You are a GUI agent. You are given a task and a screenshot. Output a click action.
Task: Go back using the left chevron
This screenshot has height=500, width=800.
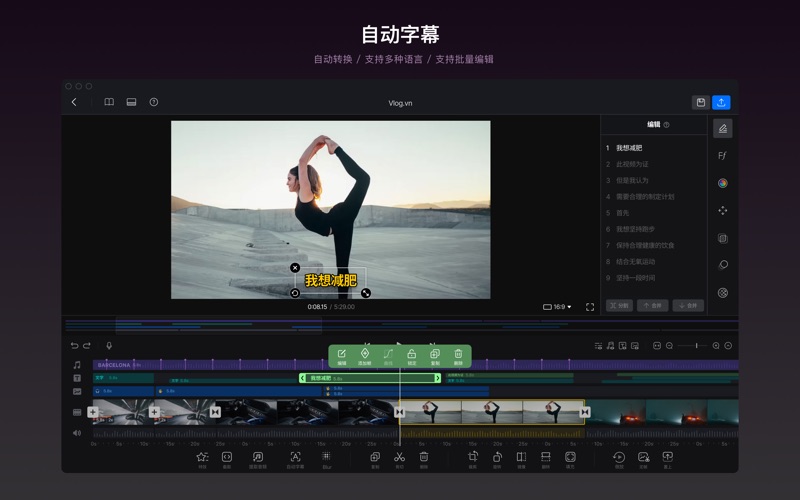click(74, 102)
